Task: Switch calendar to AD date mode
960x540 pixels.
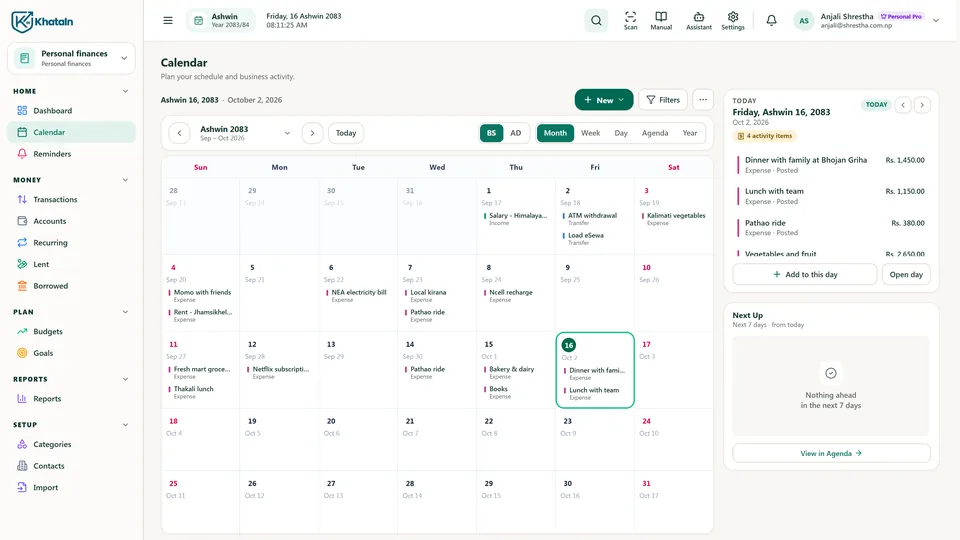Action: 516,133
